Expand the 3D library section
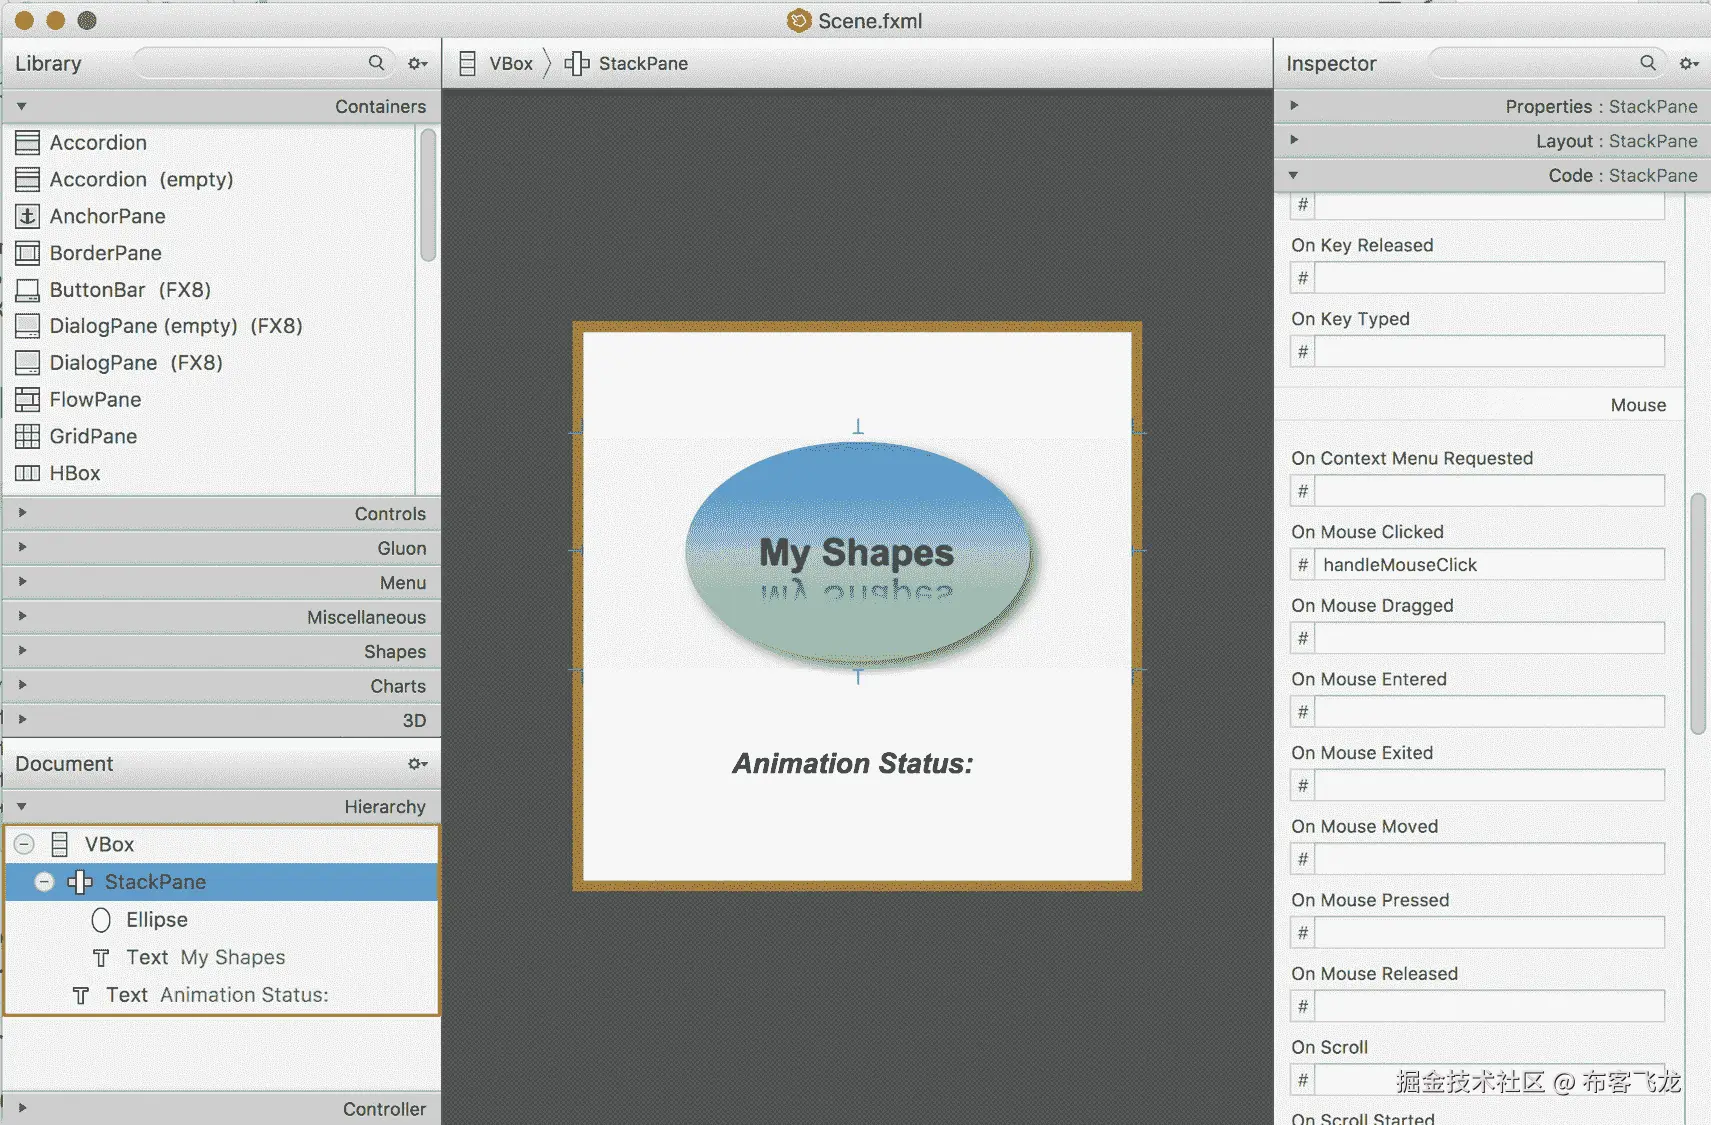The height and width of the screenshot is (1125, 1711). 22,719
